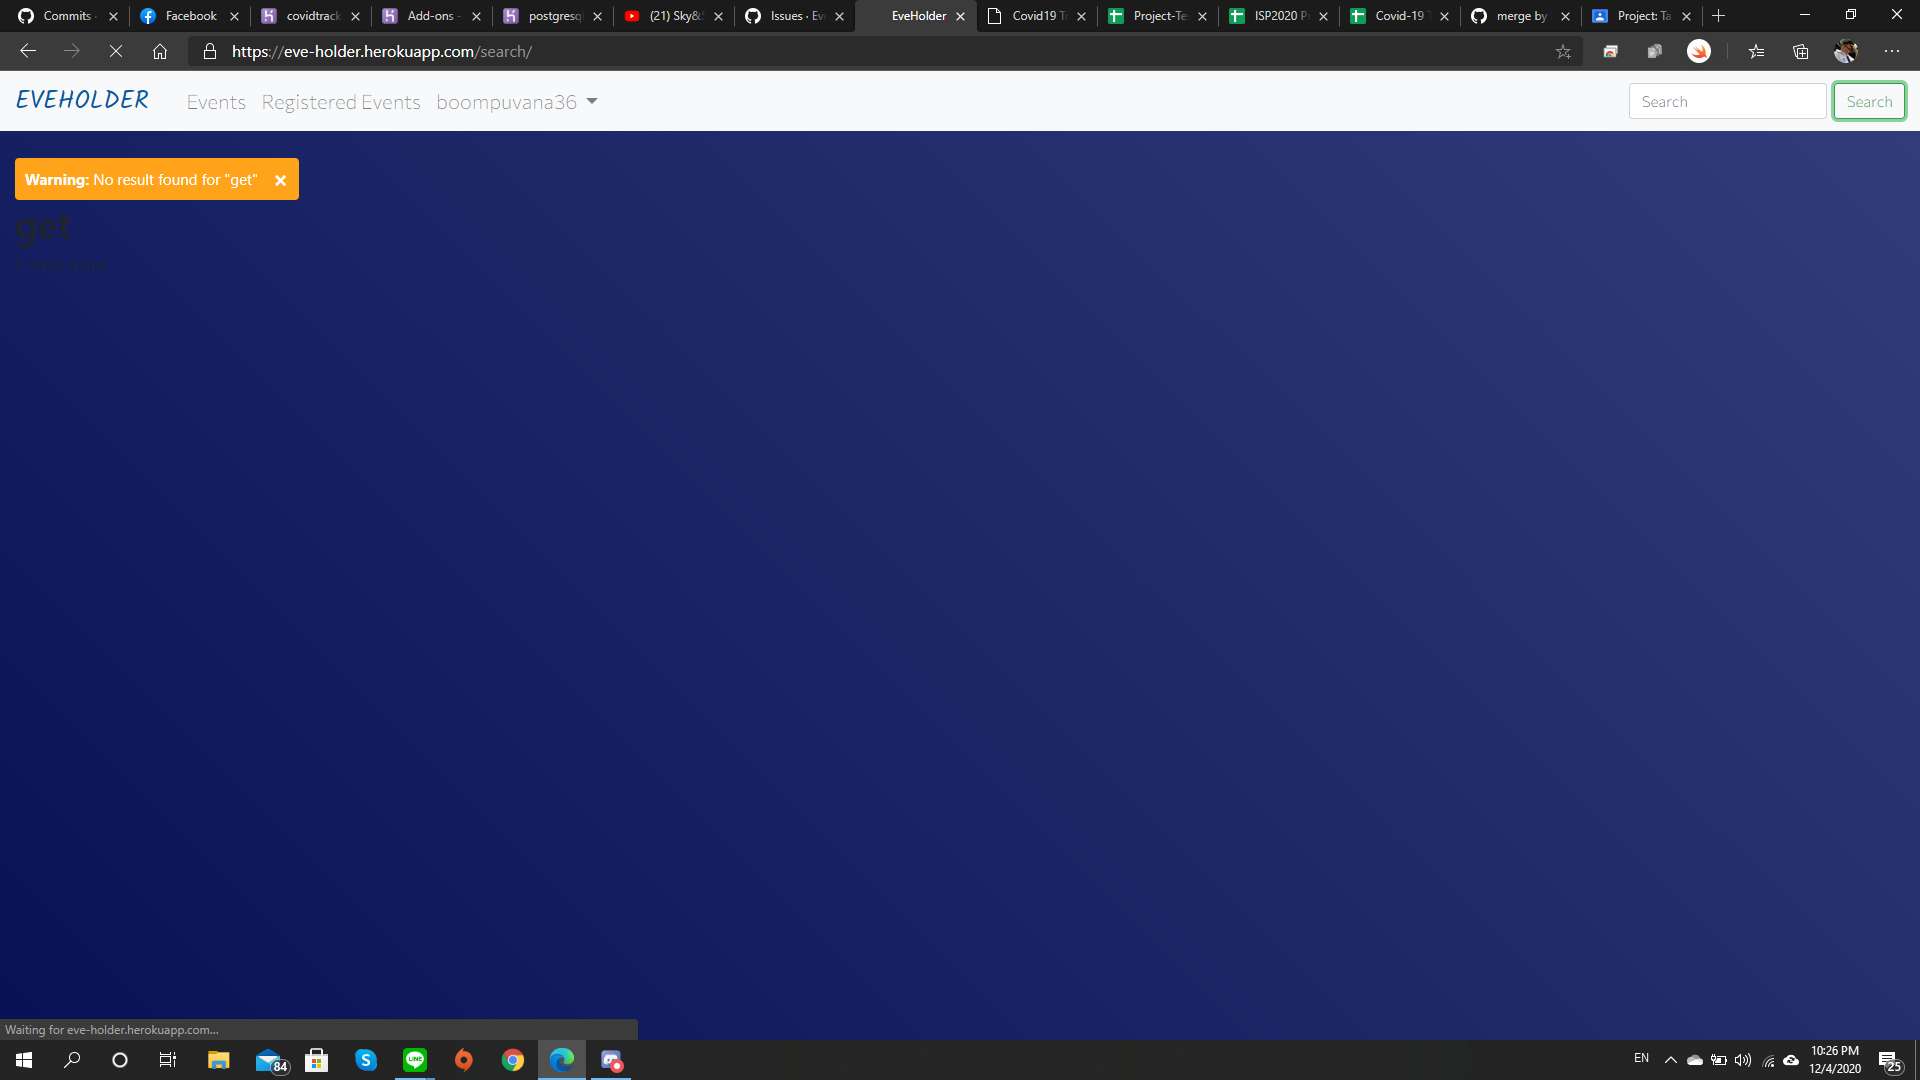The image size is (1920, 1080).
Task: Click the stop loading icon
Action: click(115, 51)
